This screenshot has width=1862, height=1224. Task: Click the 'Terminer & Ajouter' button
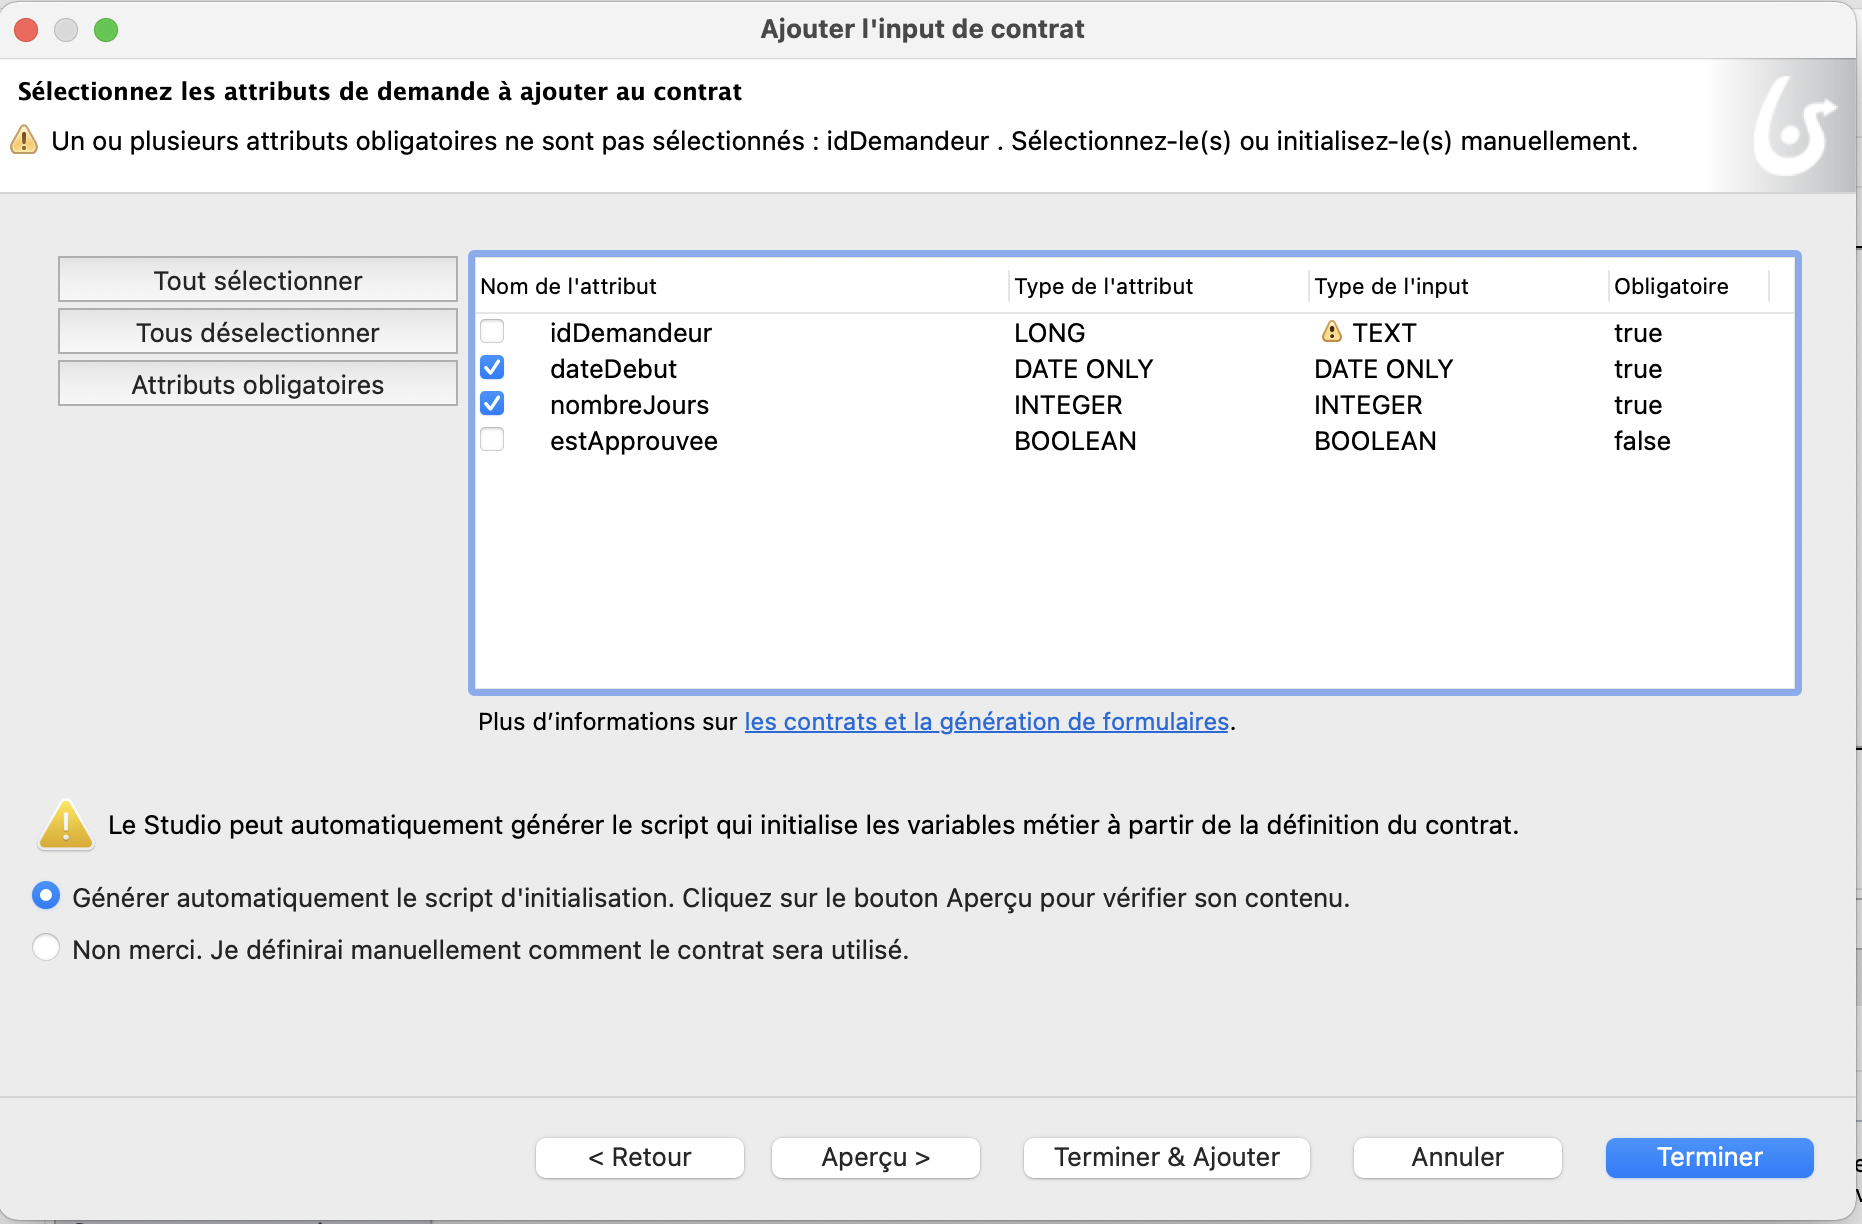tap(1167, 1157)
